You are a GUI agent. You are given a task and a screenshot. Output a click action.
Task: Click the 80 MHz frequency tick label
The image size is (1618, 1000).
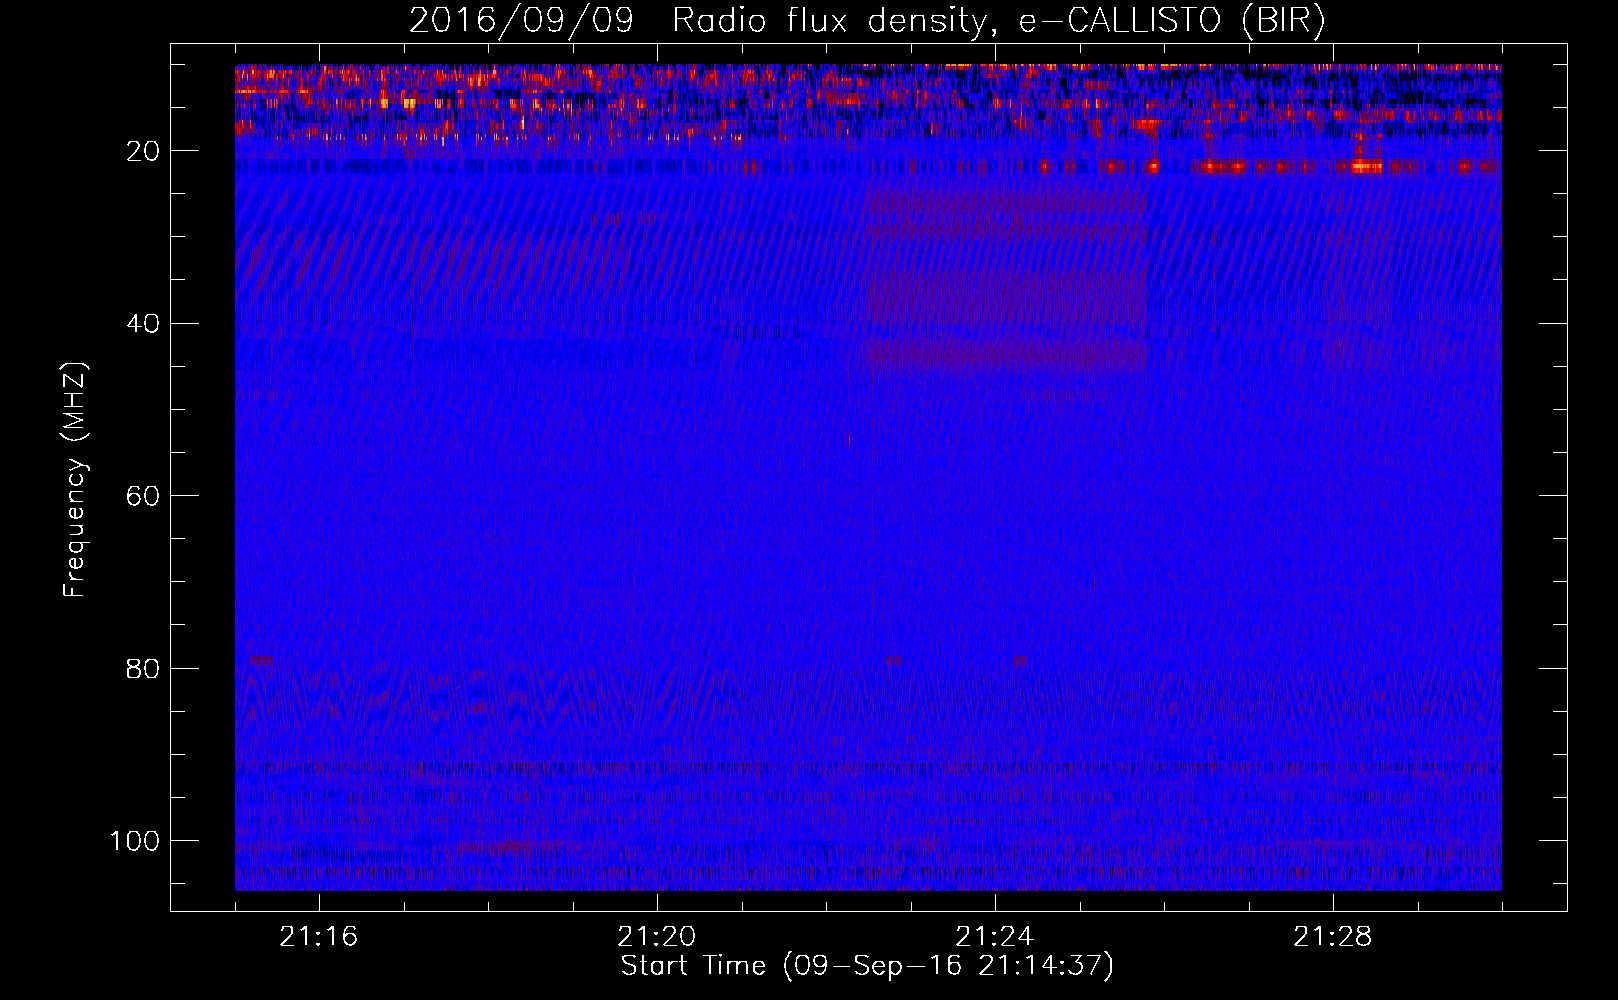(142, 668)
